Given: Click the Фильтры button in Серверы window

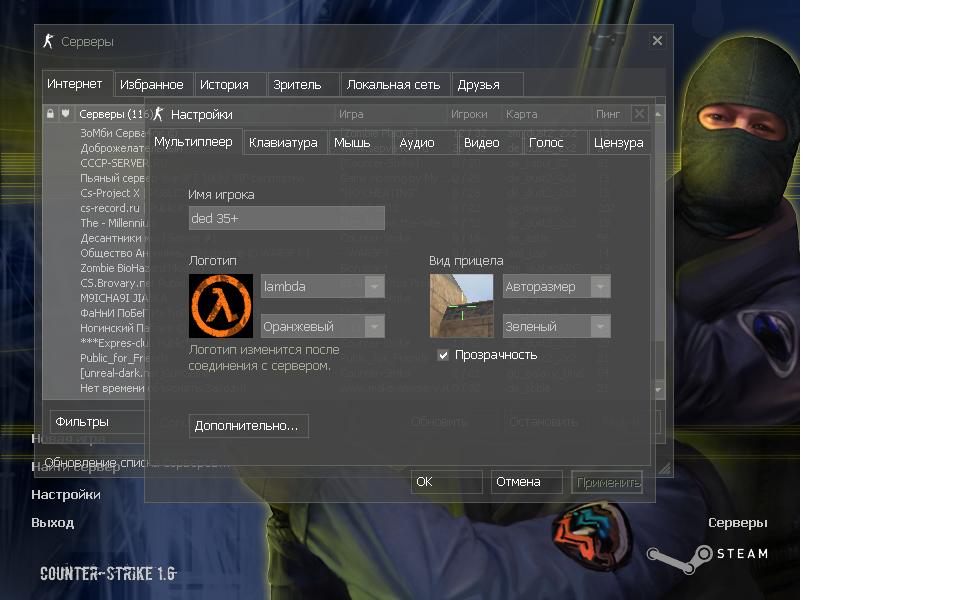Looking at the screenshot, I should click(x=98, y=422).
